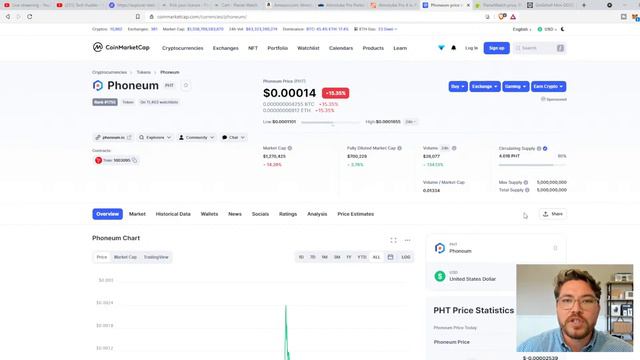Click Total Supply info icon
Screen dimensions: 640x360
[x=527, y=190]
